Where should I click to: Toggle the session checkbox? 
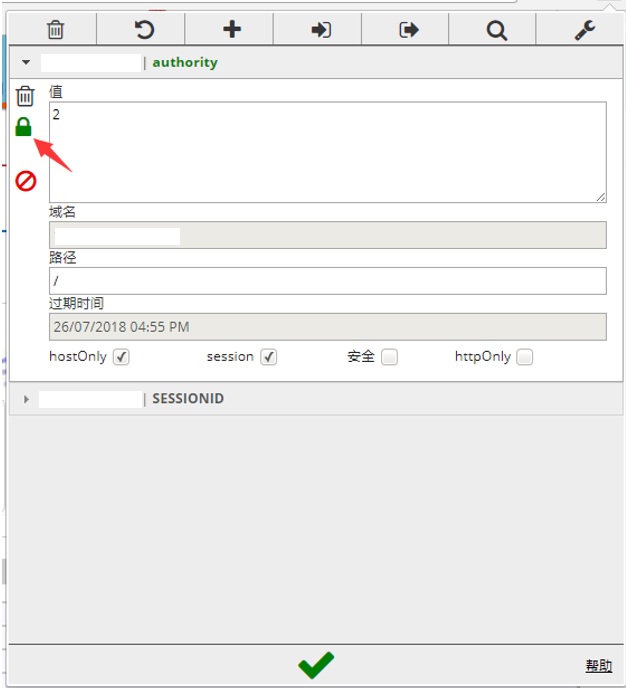click(268, 357)
